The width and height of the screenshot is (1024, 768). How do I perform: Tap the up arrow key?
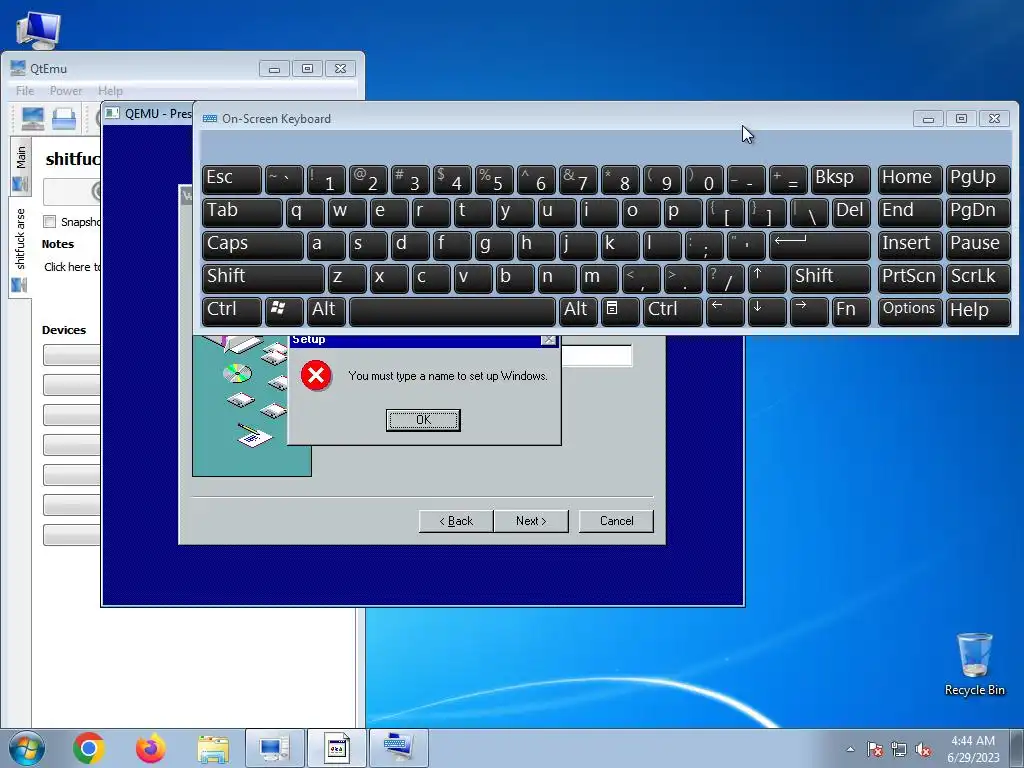(767, 278)
